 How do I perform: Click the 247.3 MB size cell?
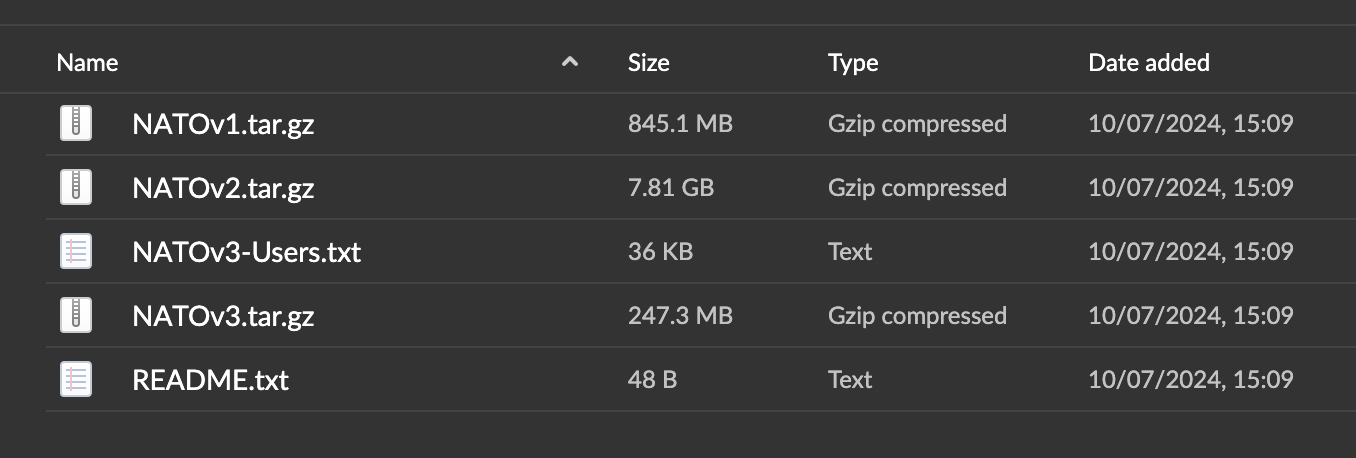(x=680, y=316)
